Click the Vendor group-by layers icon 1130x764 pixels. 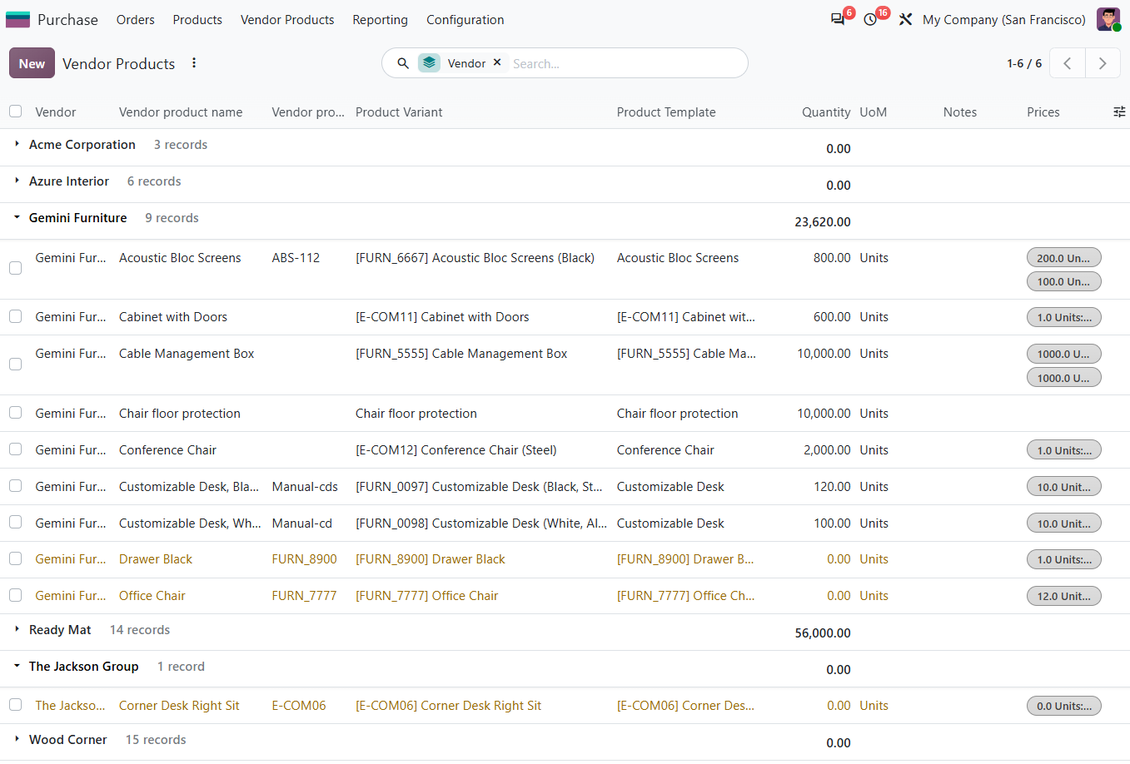(430, 63)
